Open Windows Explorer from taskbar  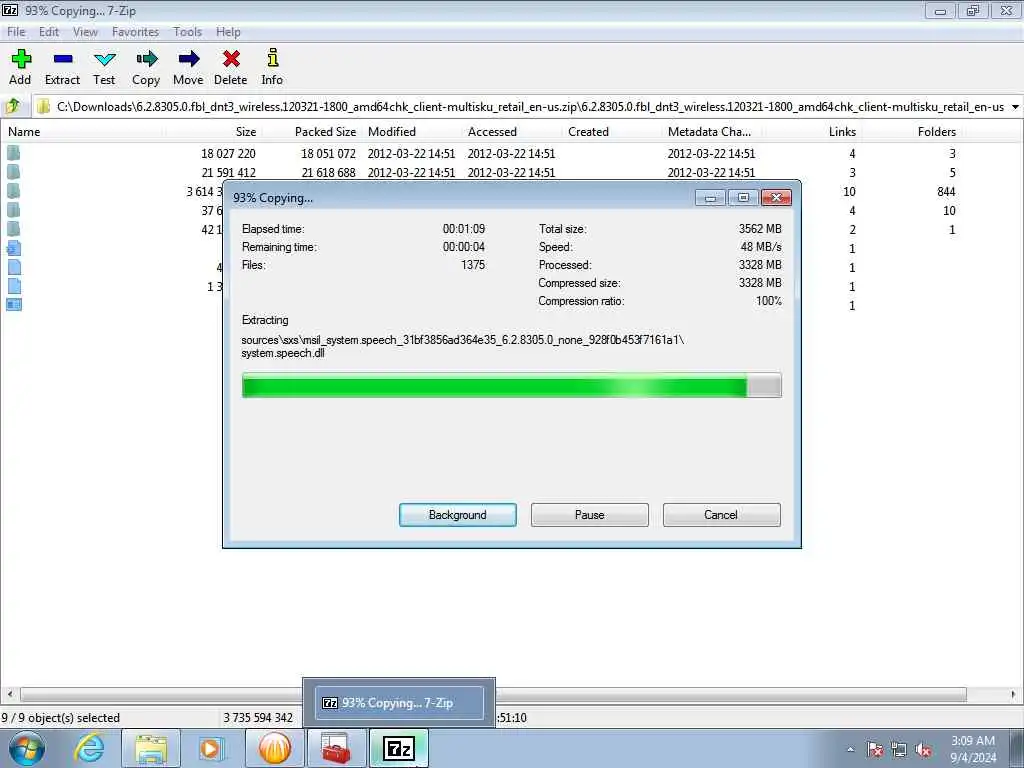pos(151,748)
